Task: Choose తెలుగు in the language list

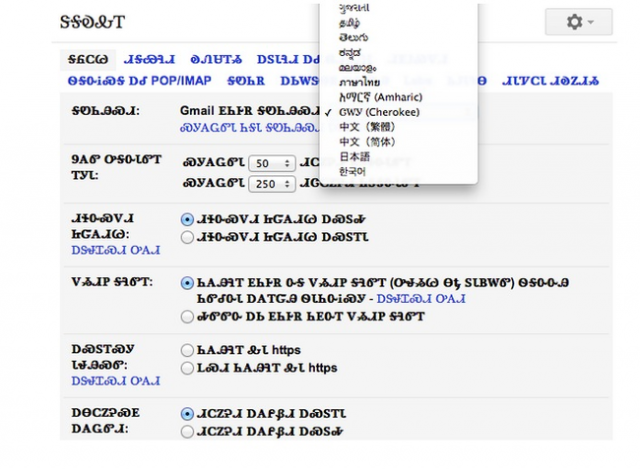Action: click(355, 39)
